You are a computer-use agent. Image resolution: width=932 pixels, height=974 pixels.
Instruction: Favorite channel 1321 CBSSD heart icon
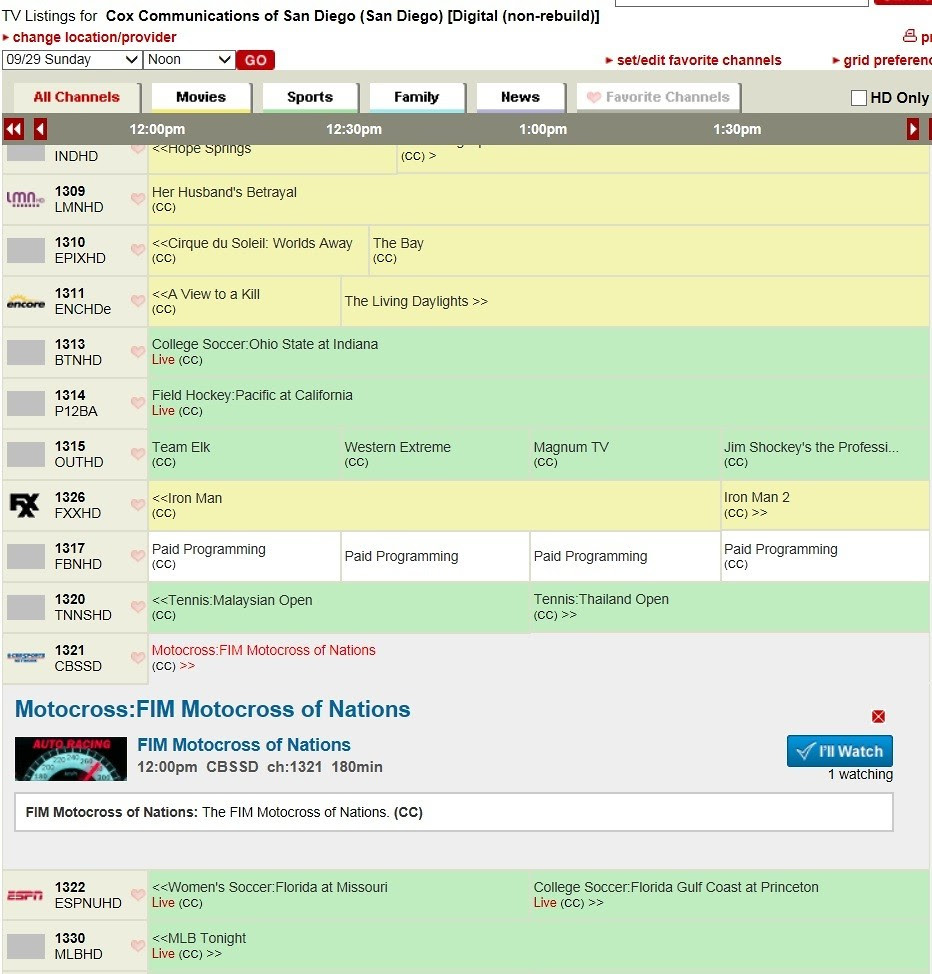tap(138, 657)
